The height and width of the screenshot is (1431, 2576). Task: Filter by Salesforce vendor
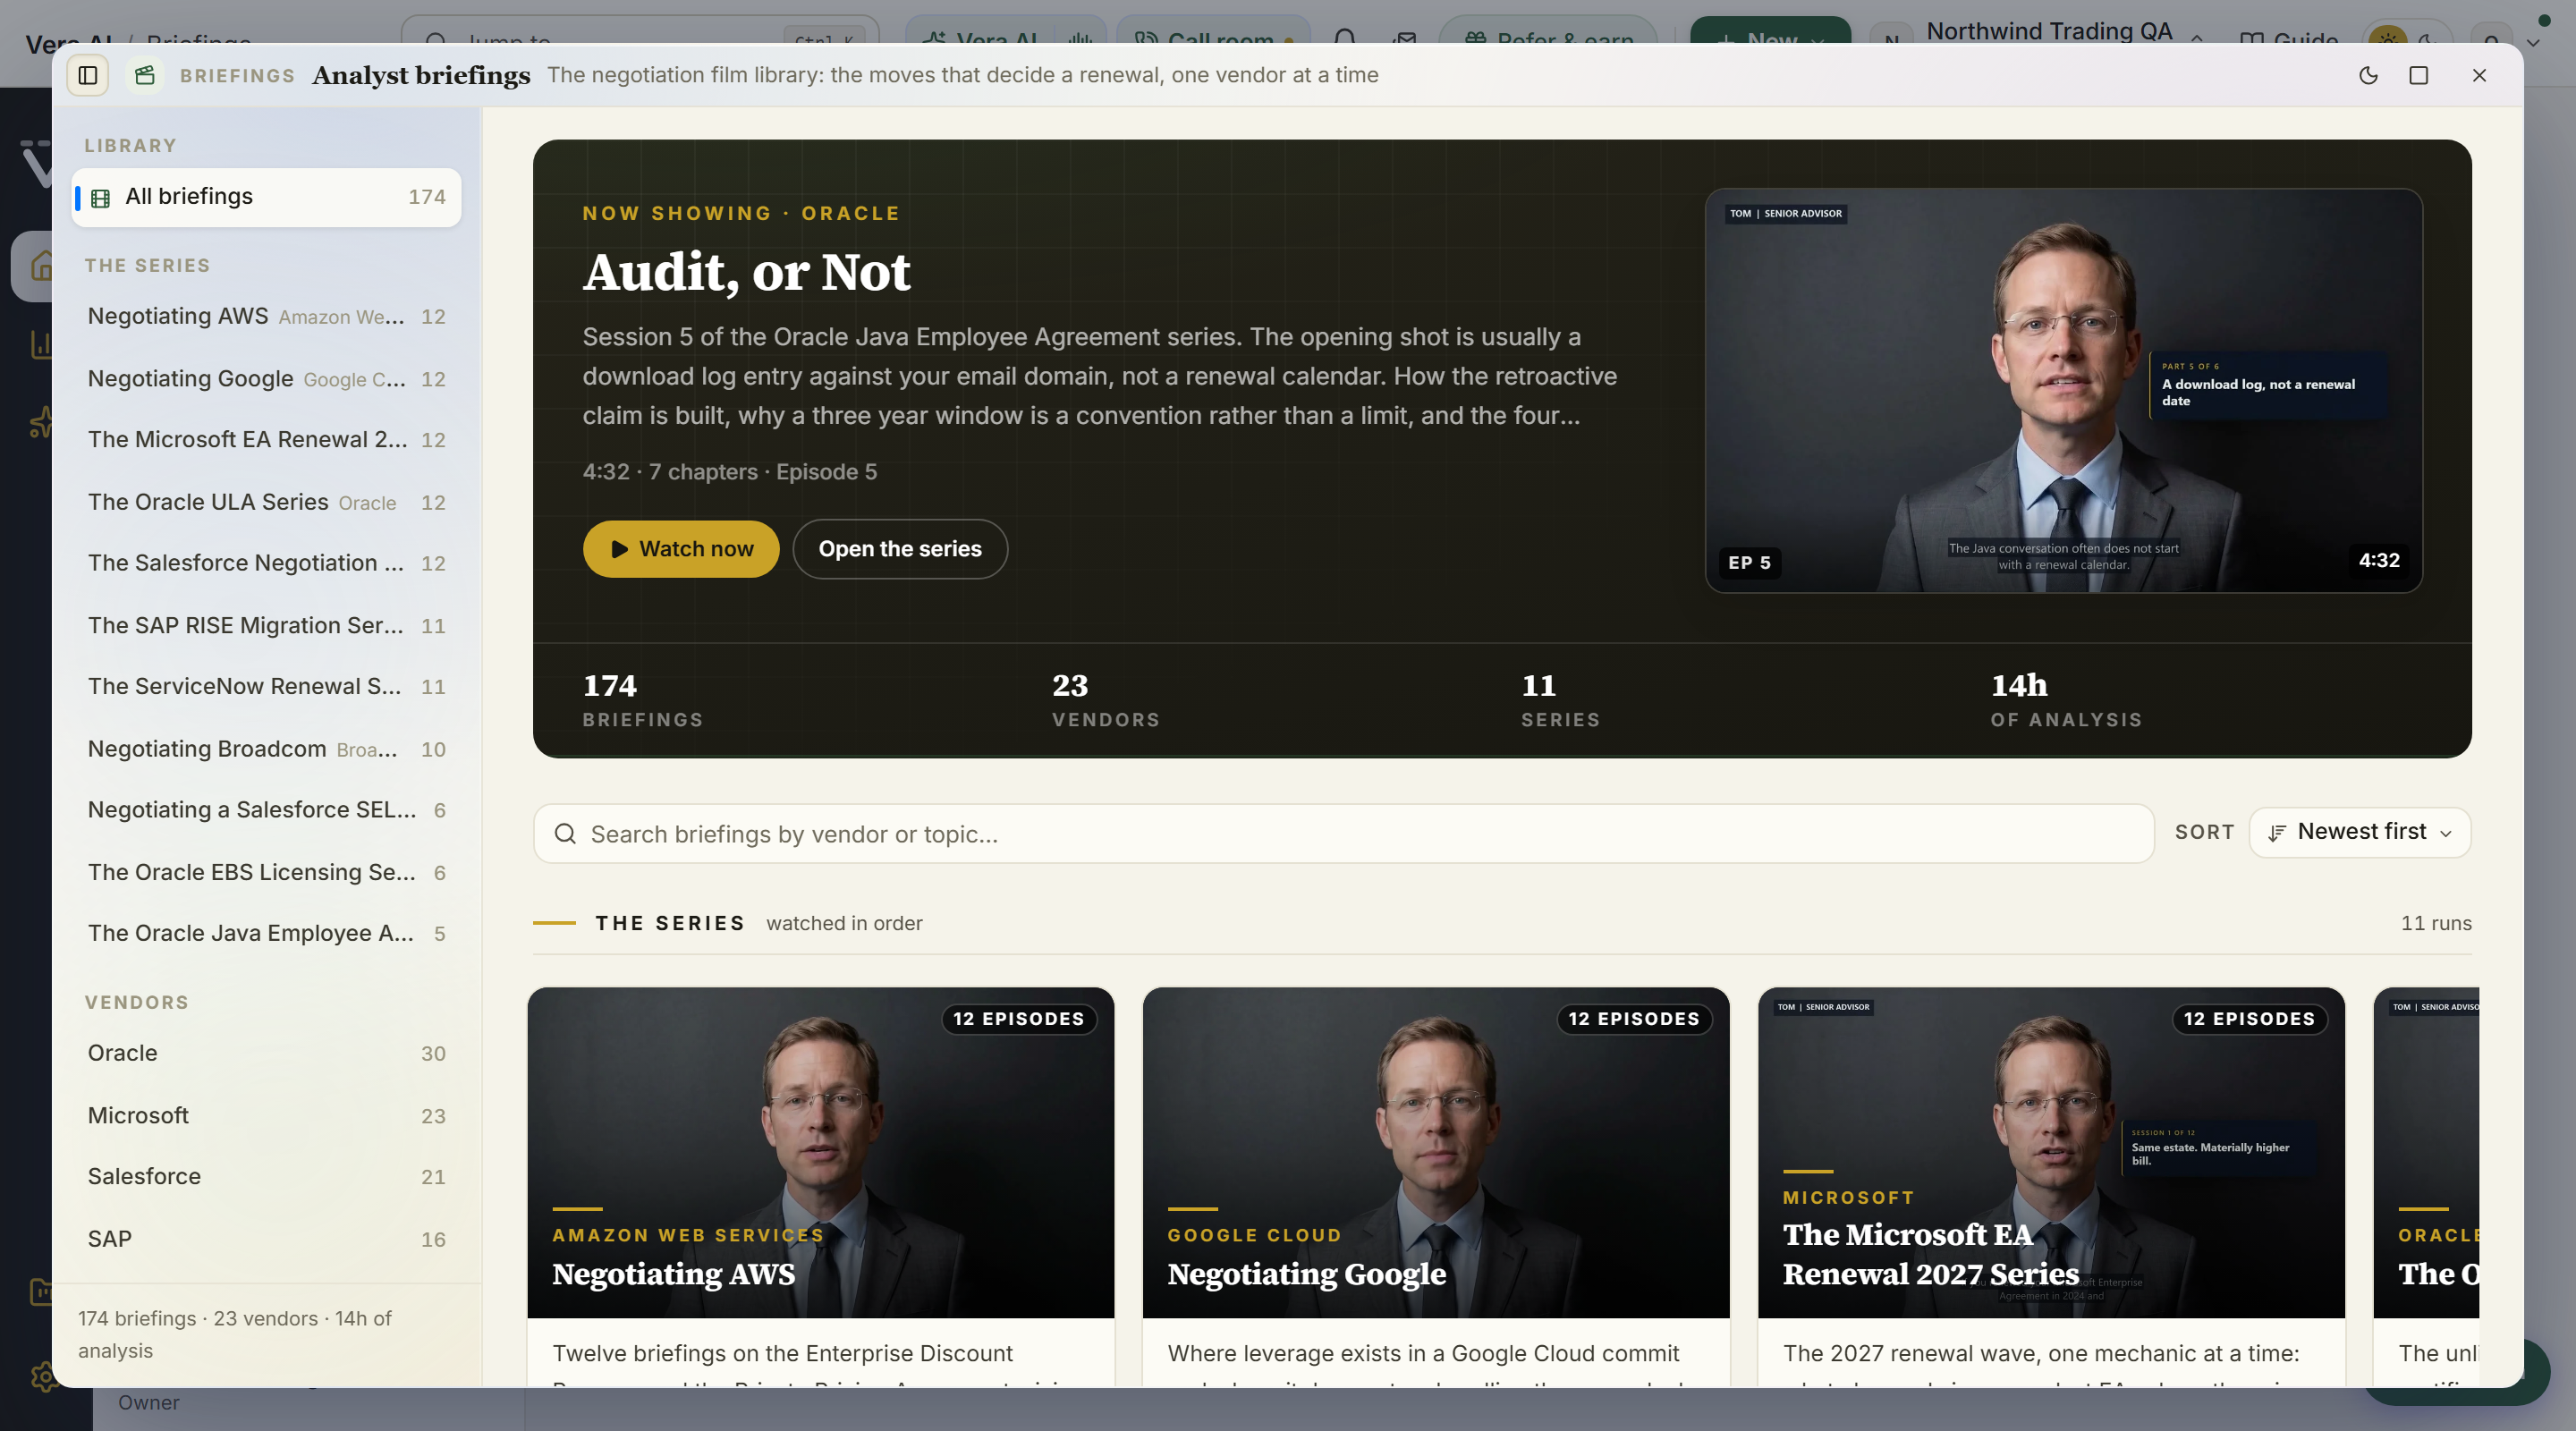coord(266,1177)
